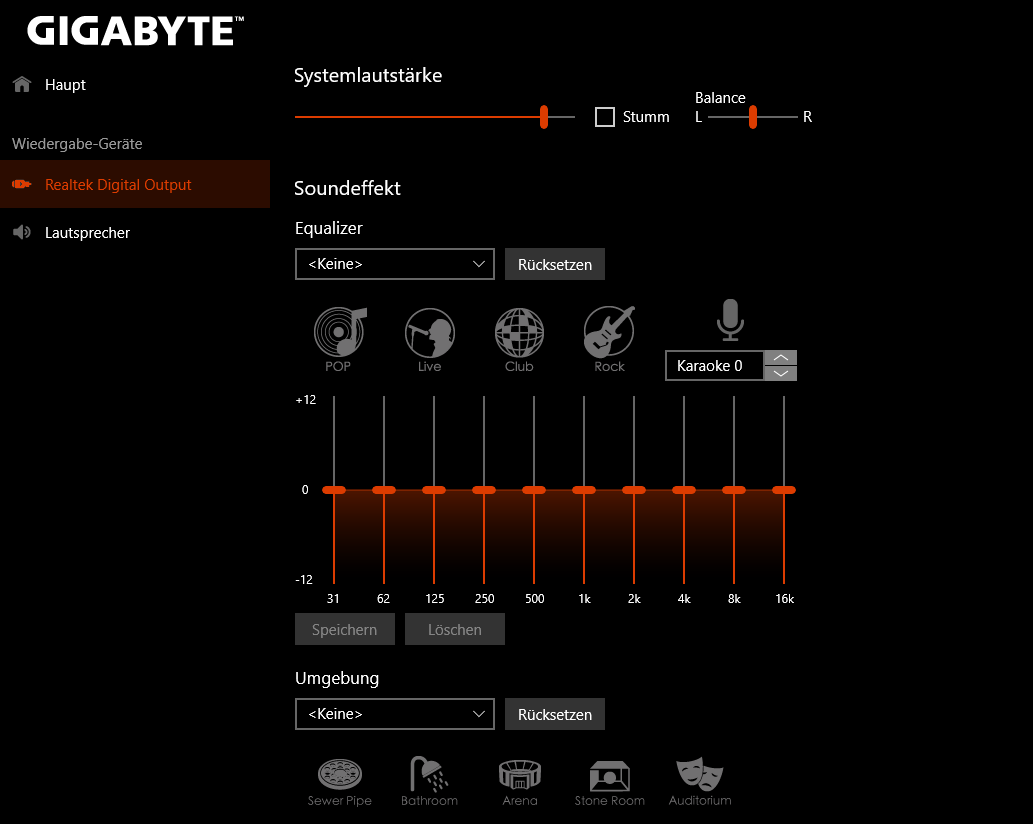Click the 62 Hz equalizer band handle

[384, 490]
